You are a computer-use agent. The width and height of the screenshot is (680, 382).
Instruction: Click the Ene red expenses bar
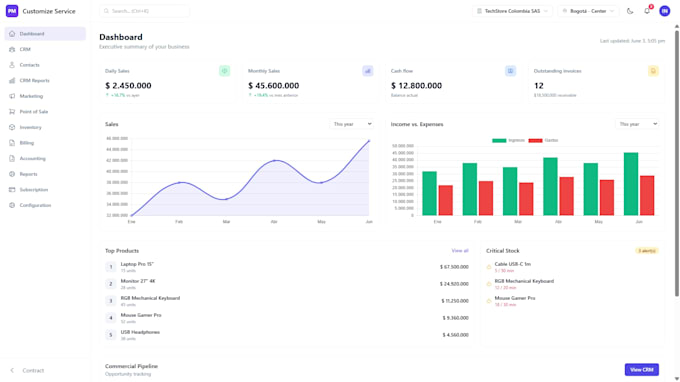[x=445, y=200]
